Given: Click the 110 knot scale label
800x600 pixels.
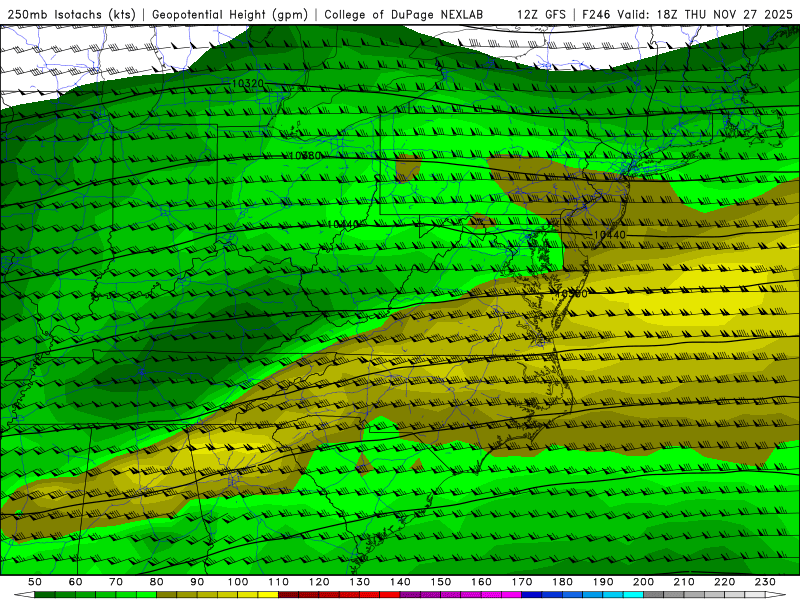Looking at the screenshot, I should pyautogui.click(x=279, y=582).
